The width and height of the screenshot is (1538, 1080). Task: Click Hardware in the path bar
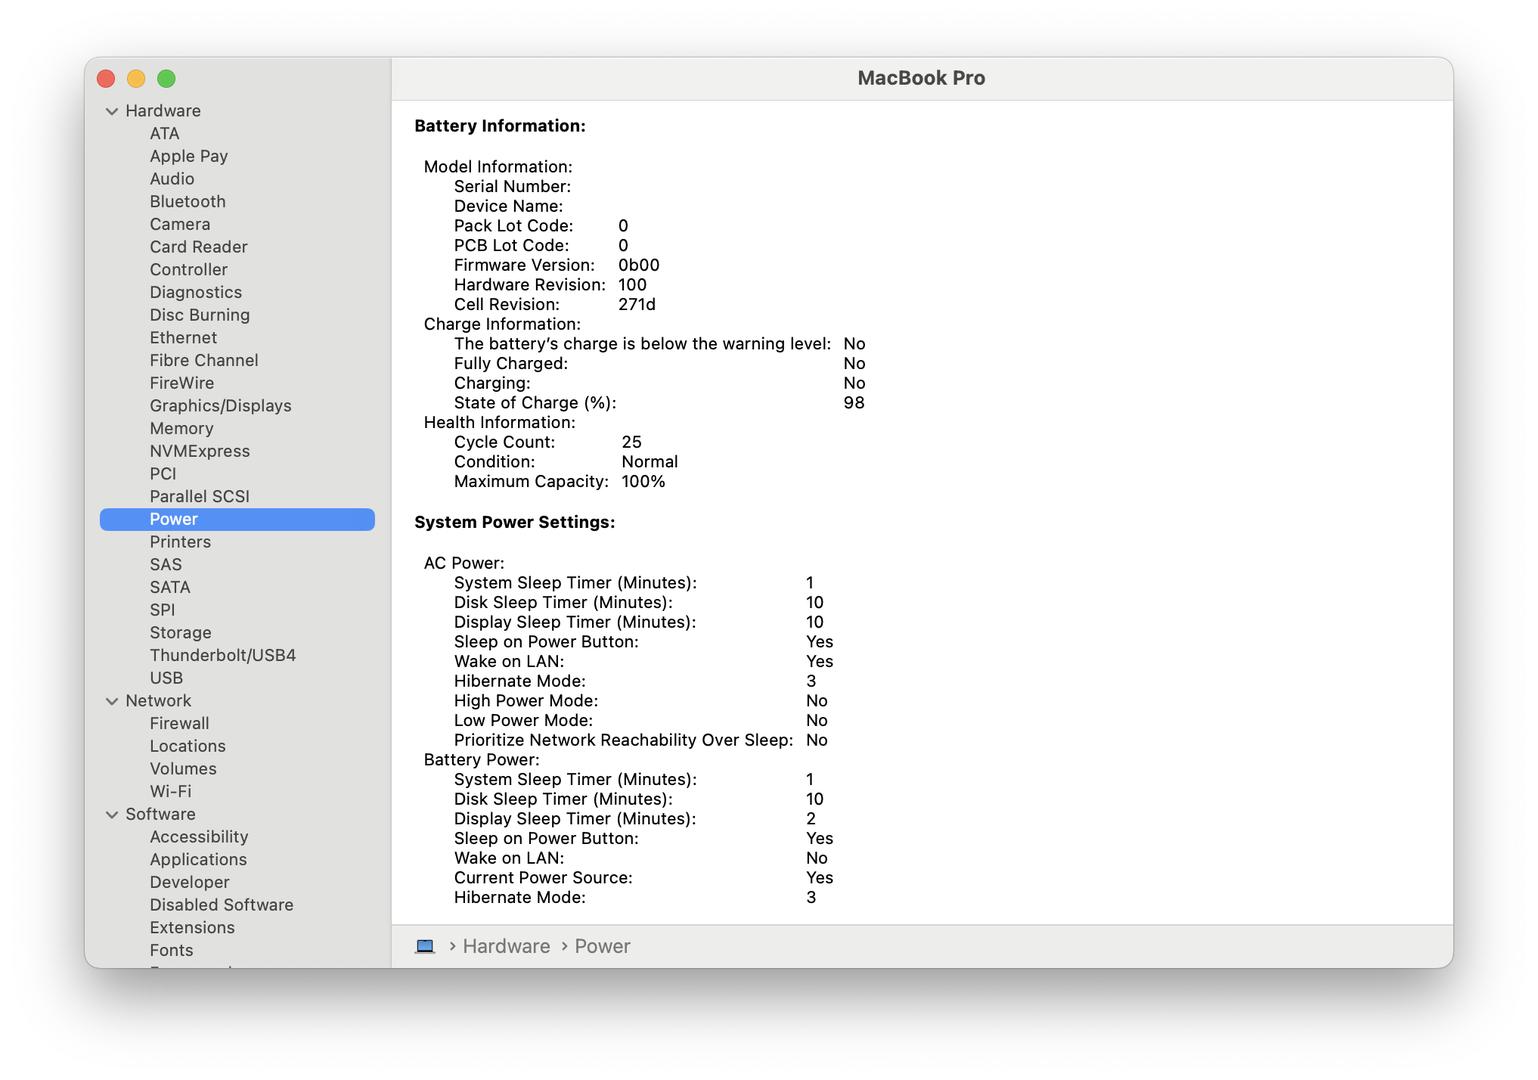coord(506,946)
